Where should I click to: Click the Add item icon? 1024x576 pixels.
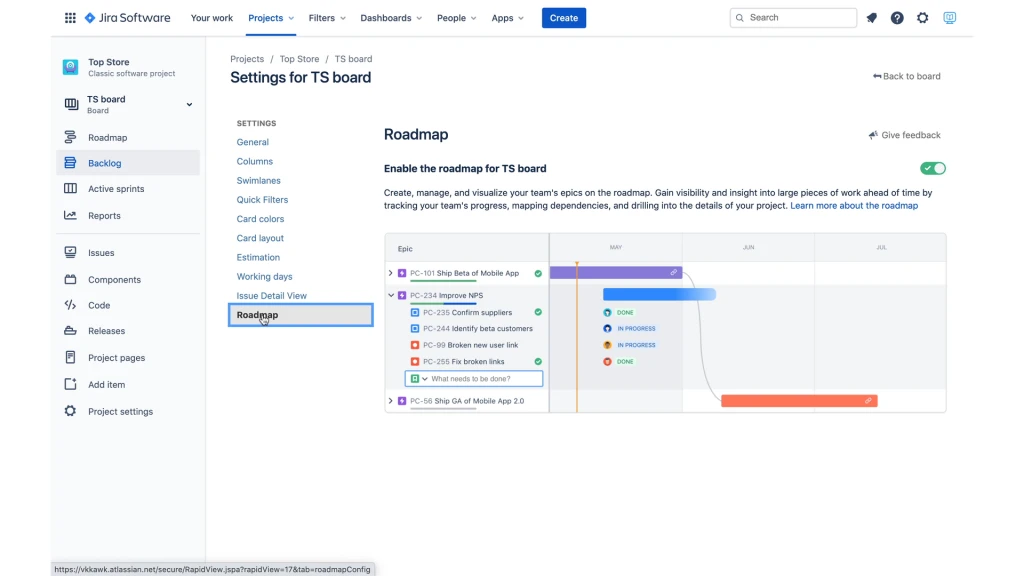[70, 384]
